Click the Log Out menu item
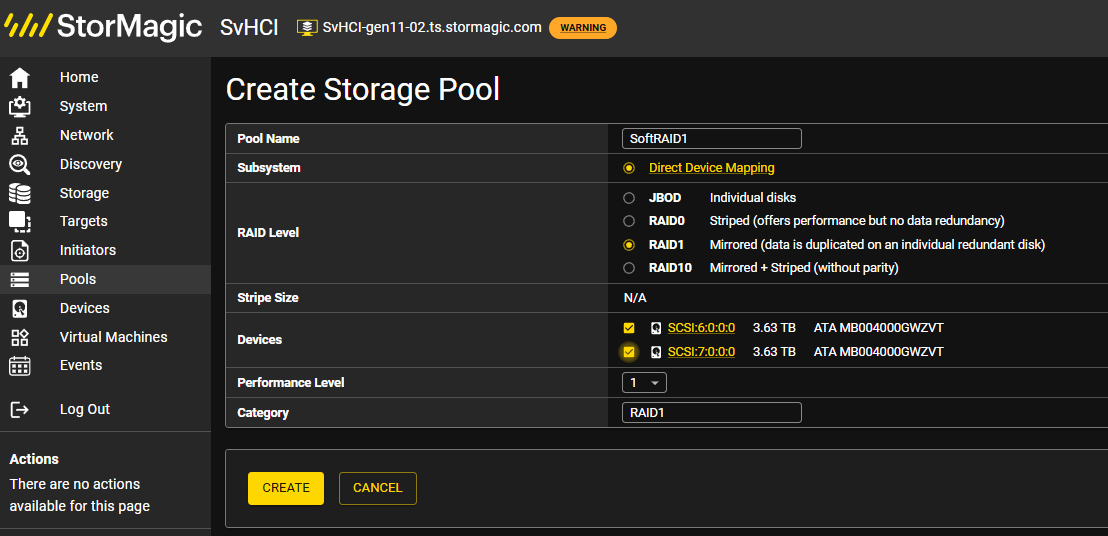 pyautogui.click(x=85, y=410)
